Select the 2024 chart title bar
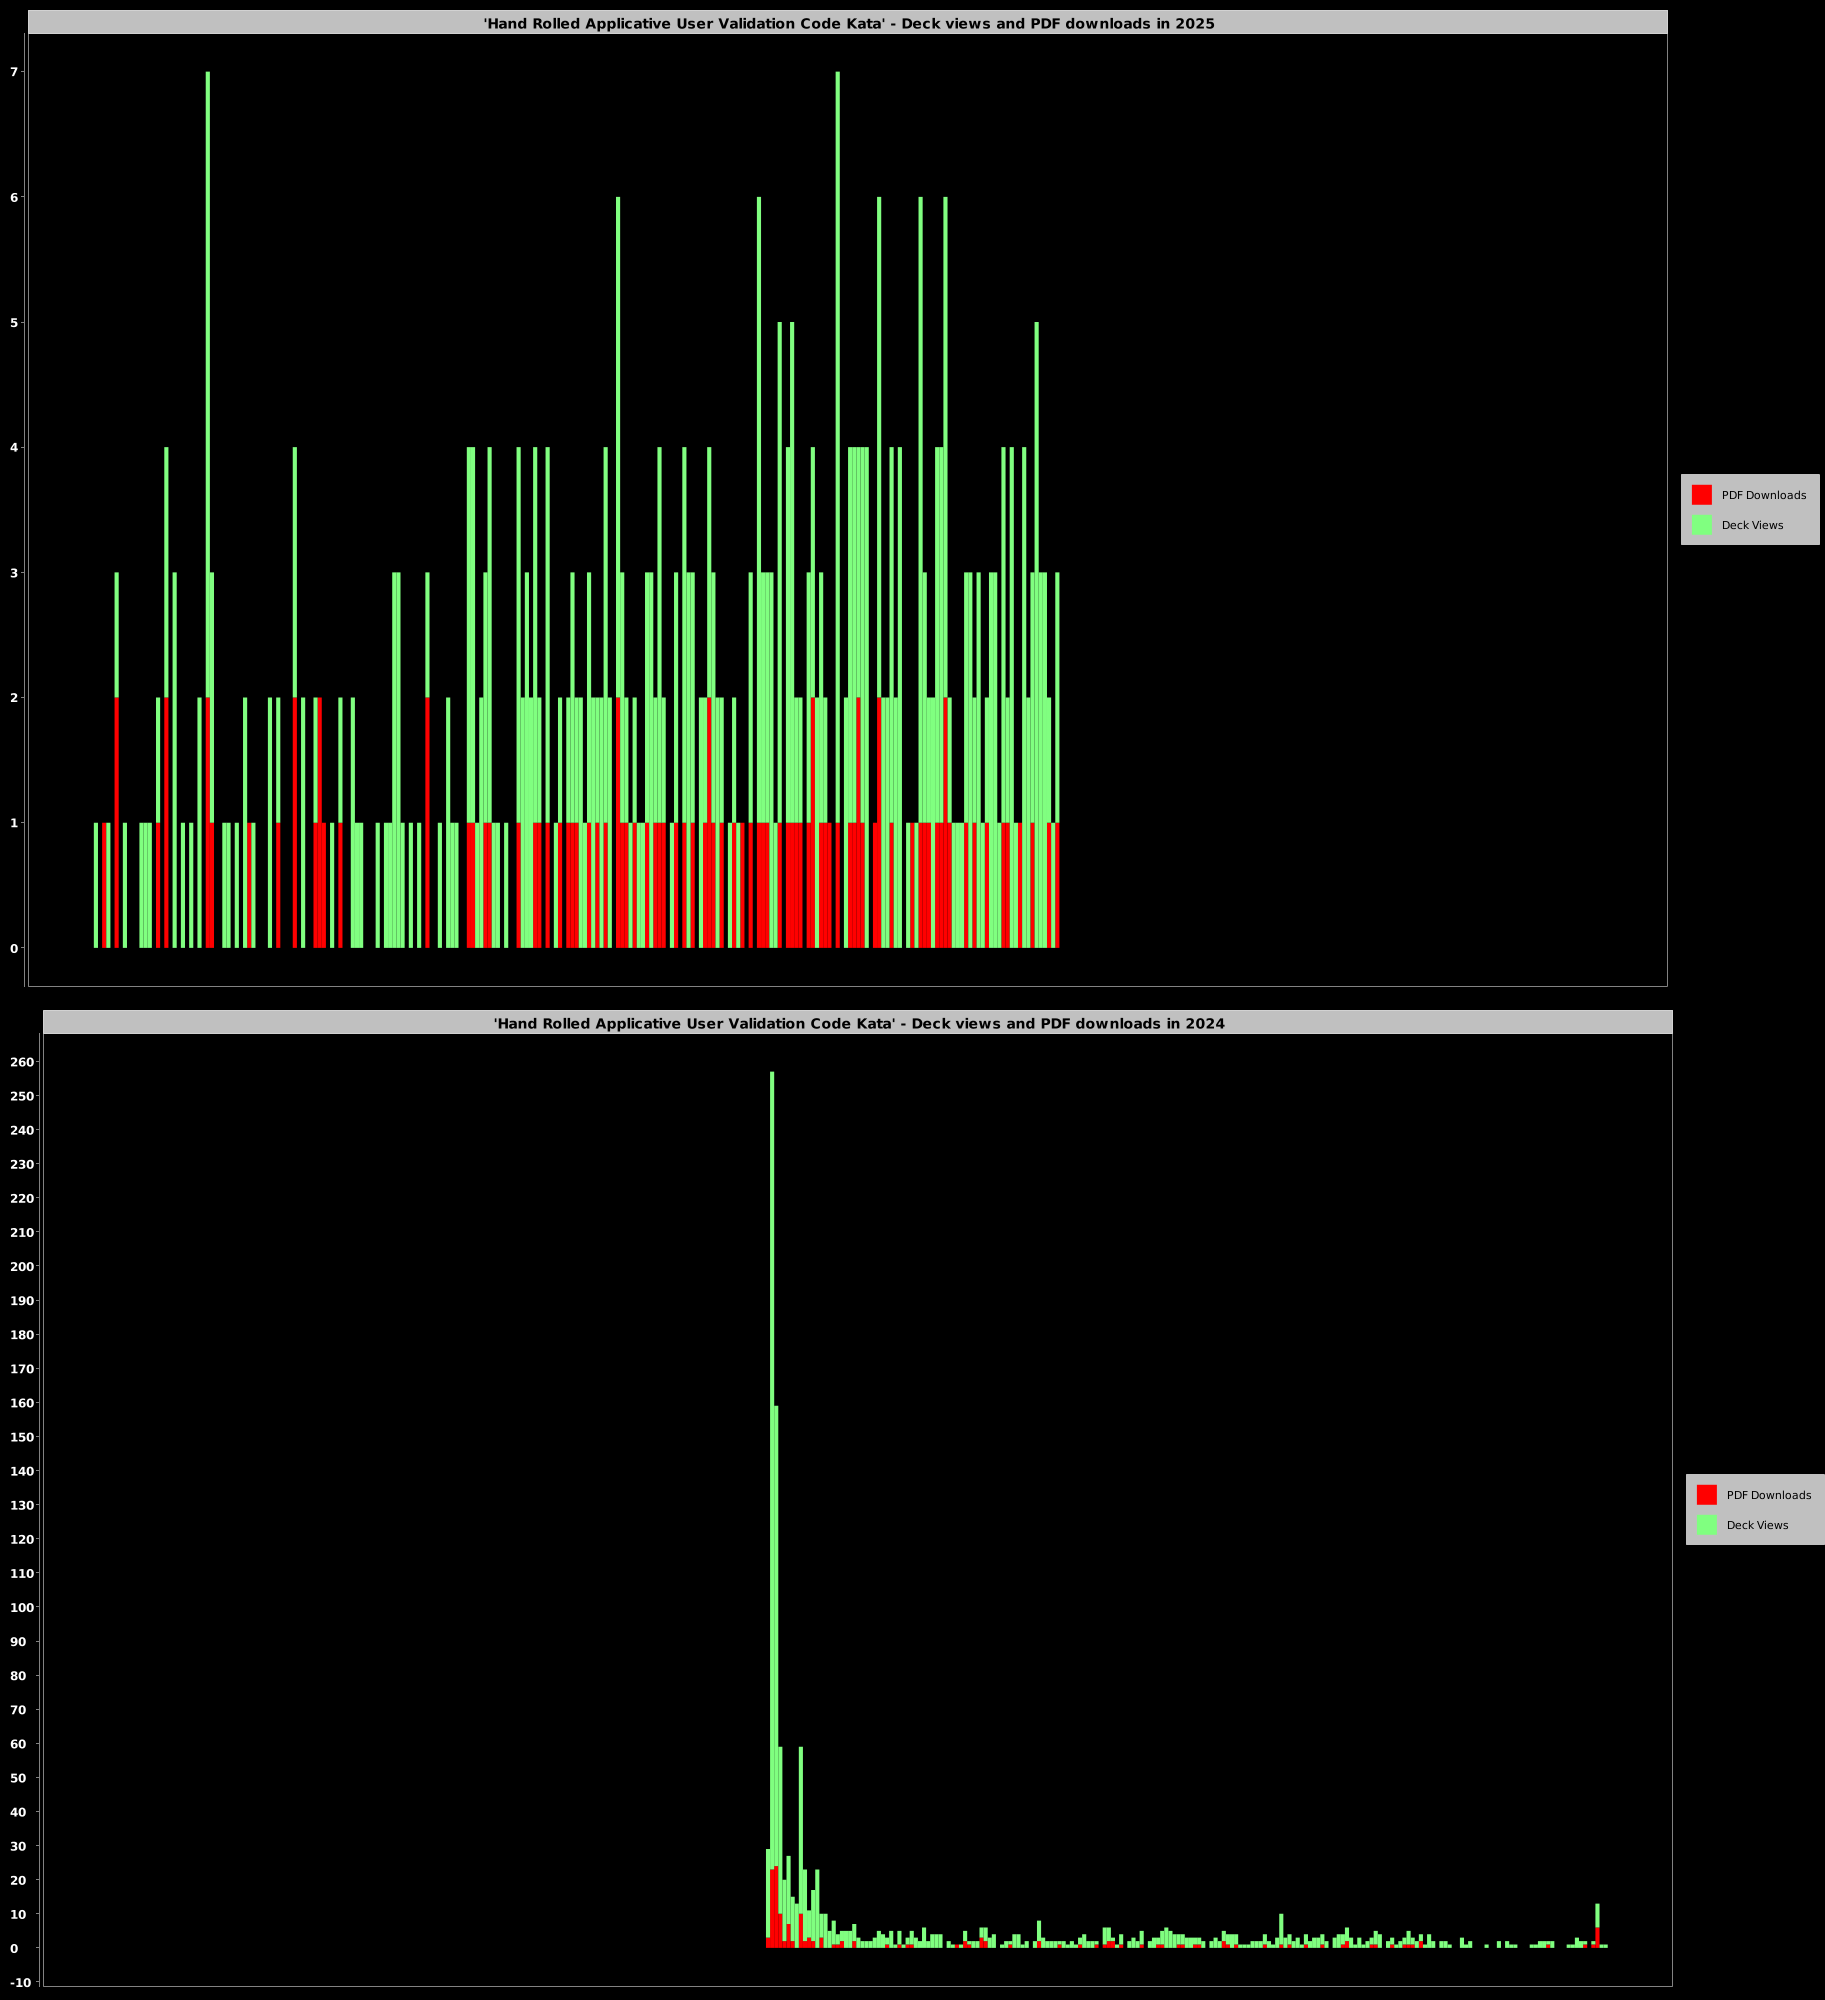 858,1023
